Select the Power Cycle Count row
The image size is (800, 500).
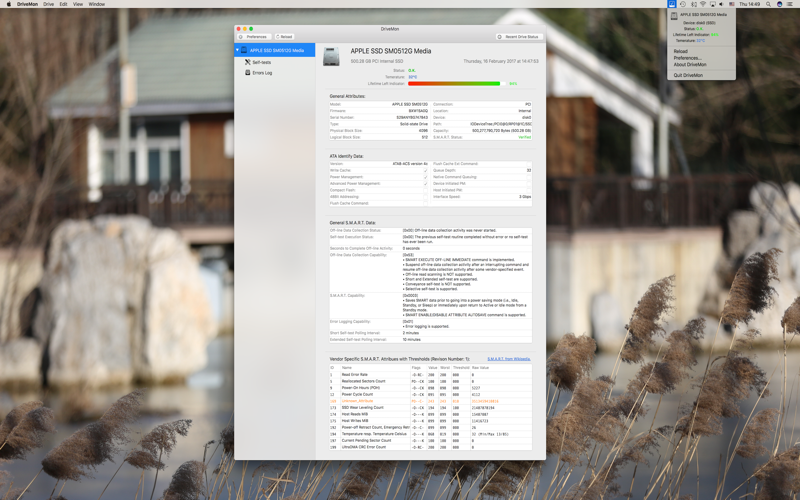tap(430, 394)
